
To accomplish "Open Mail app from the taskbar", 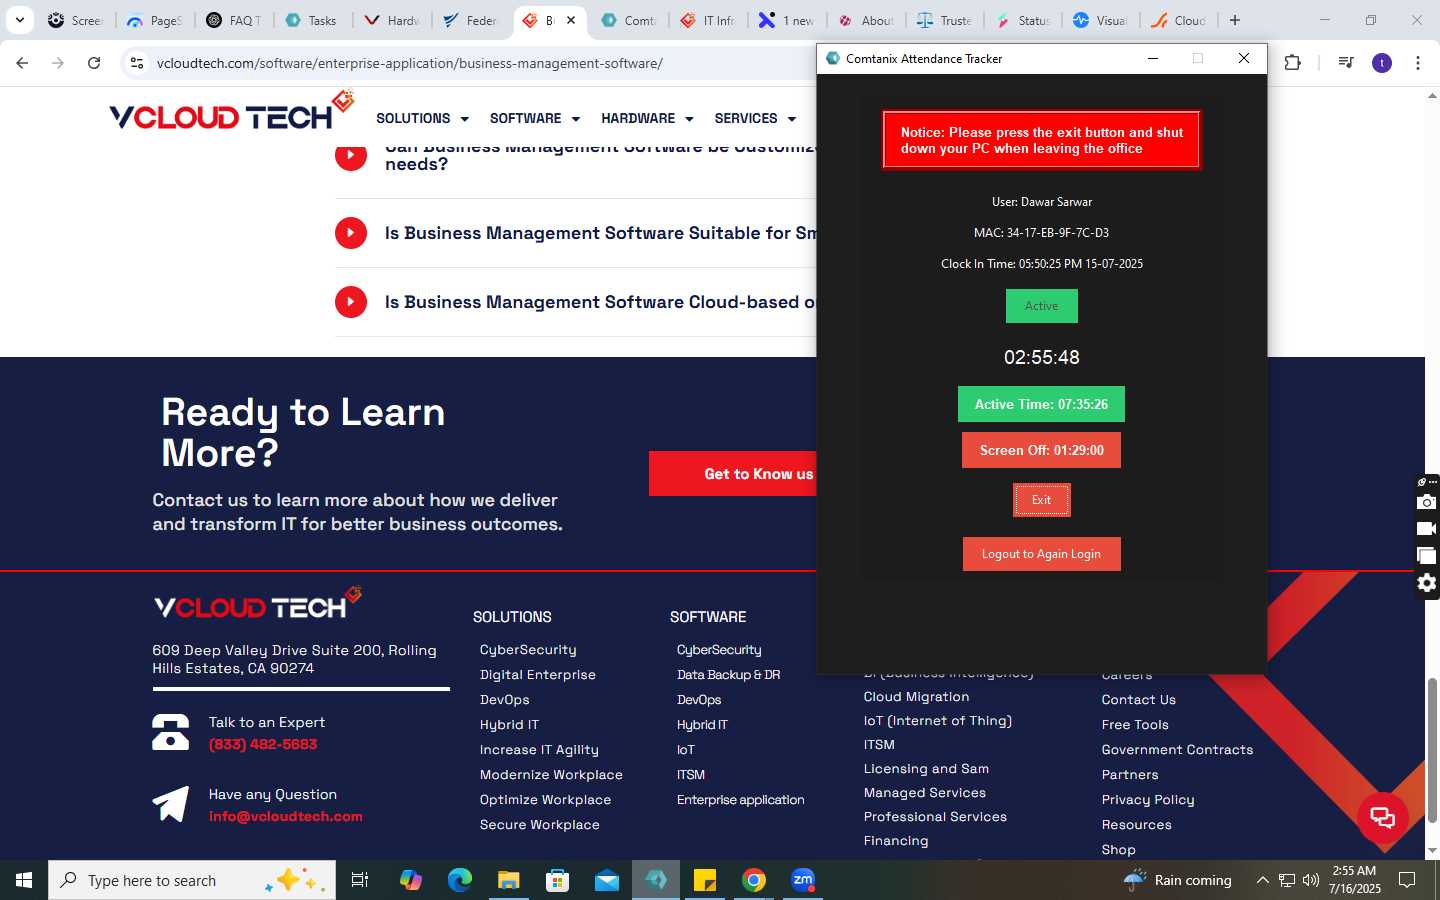I will (x=607, y=880).
